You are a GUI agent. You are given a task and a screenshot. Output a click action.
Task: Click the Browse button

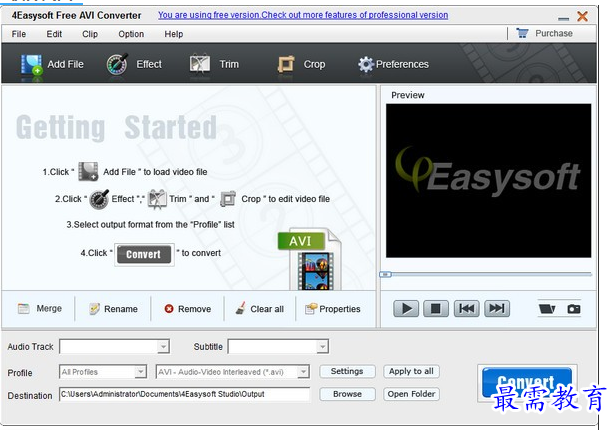pyautogui.click(x=347, y=394)
